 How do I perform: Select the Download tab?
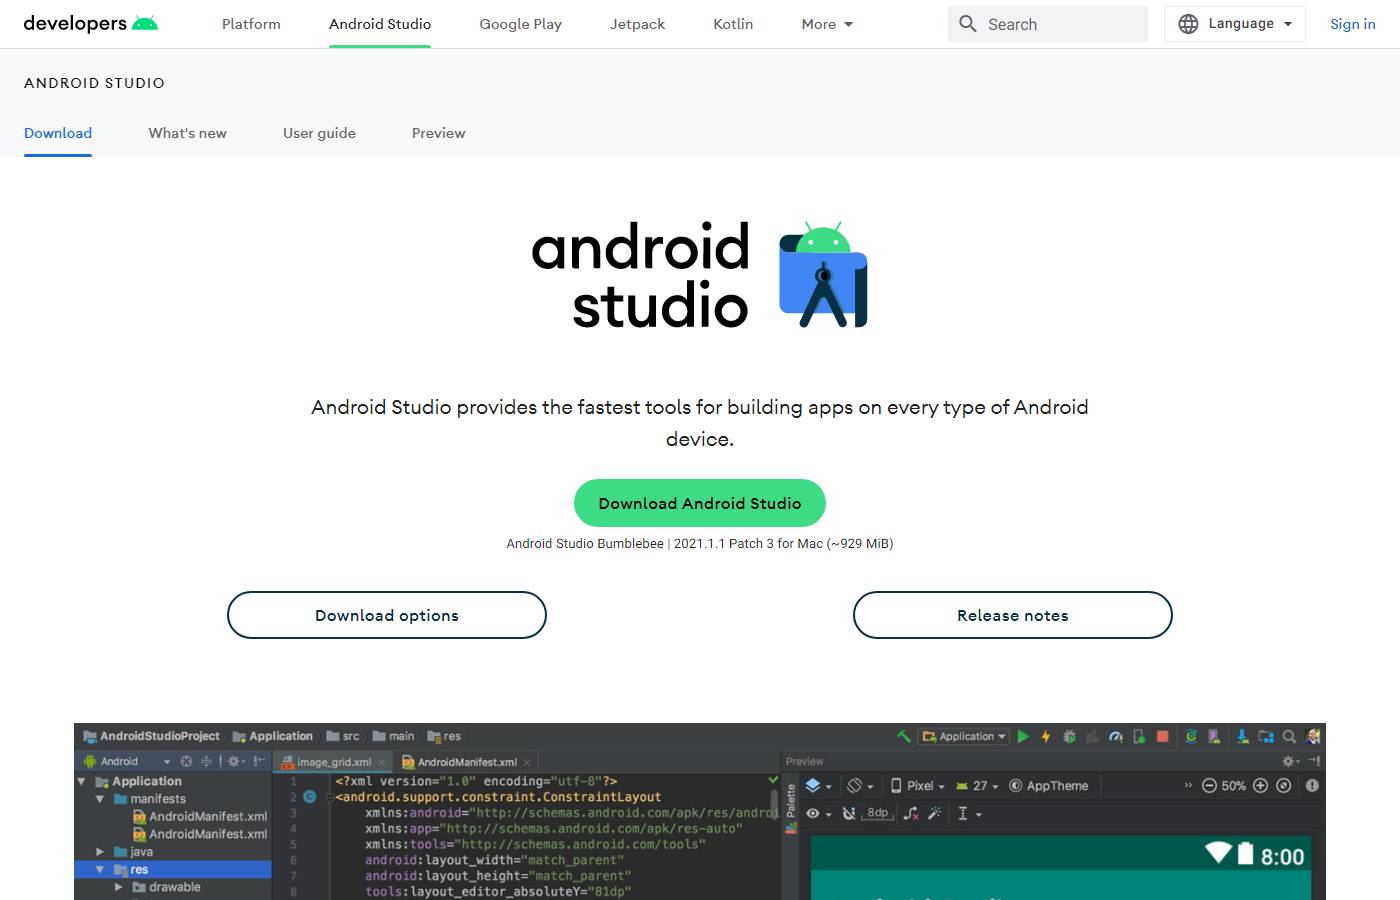tap(58, 133)
